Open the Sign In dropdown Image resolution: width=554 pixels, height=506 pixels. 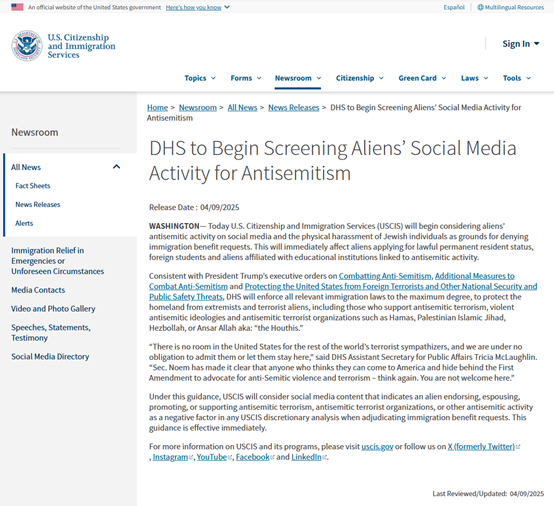coord(521,44)
